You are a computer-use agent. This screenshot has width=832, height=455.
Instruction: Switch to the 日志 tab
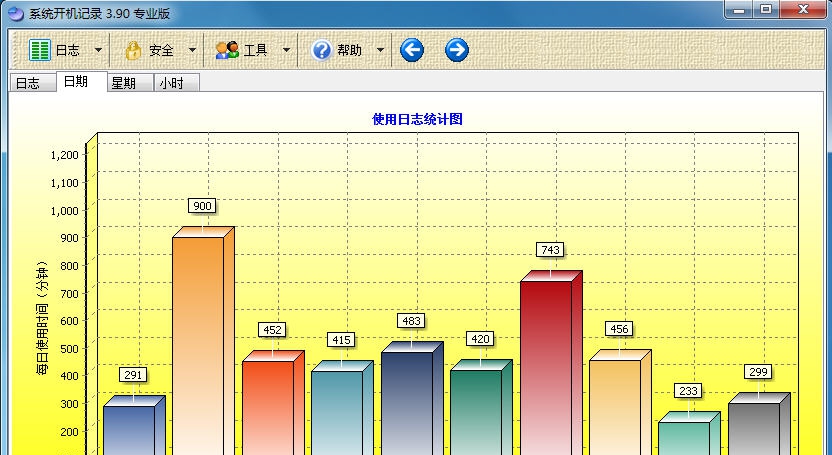click(32, 83)
